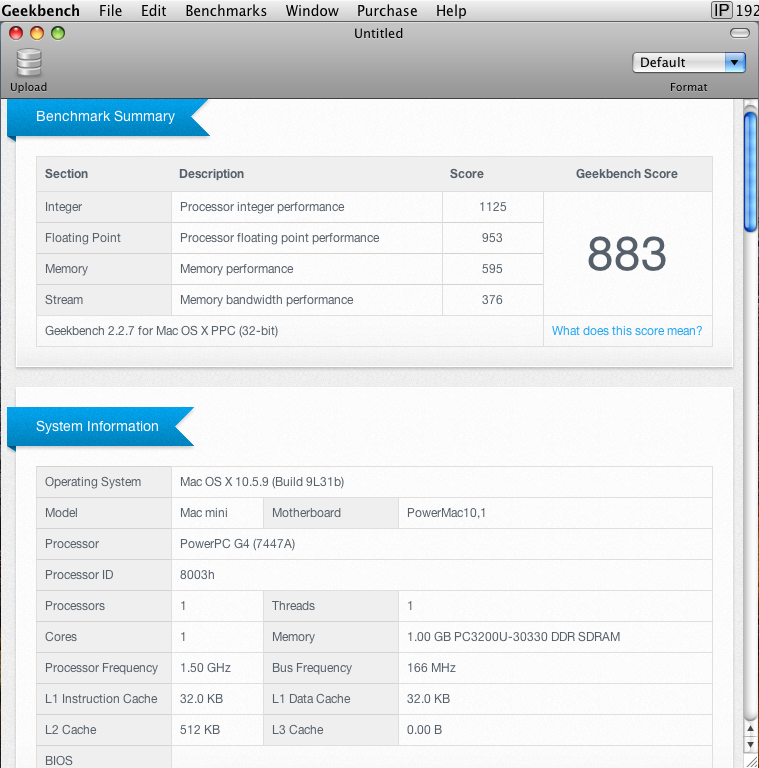Open the File menu
Viewport: 759px width, 768px height.
110,10
